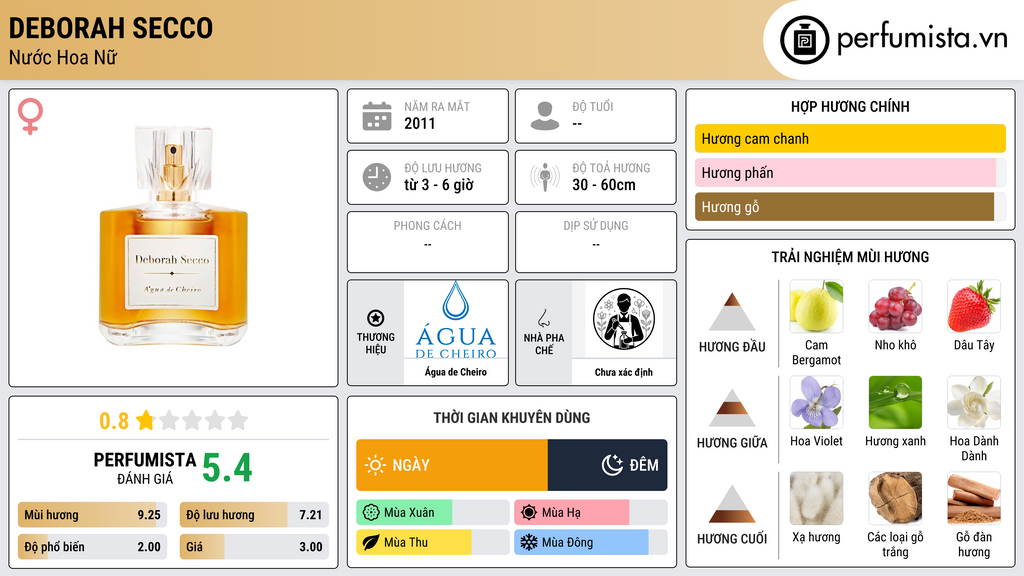Click the Hương xanh green note image
Screen dimensions: 1024x576
pyautogui.click(x=895, y=402)
